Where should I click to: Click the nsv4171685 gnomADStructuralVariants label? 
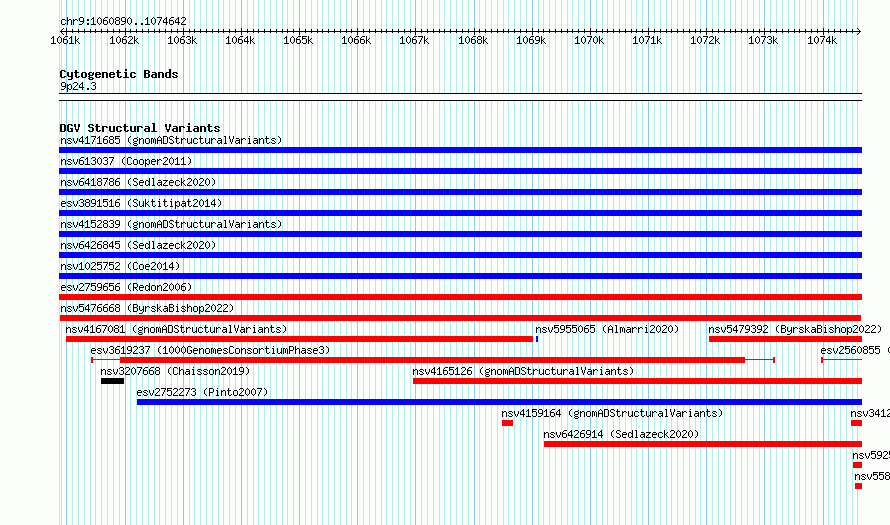(x=171, y=140)
